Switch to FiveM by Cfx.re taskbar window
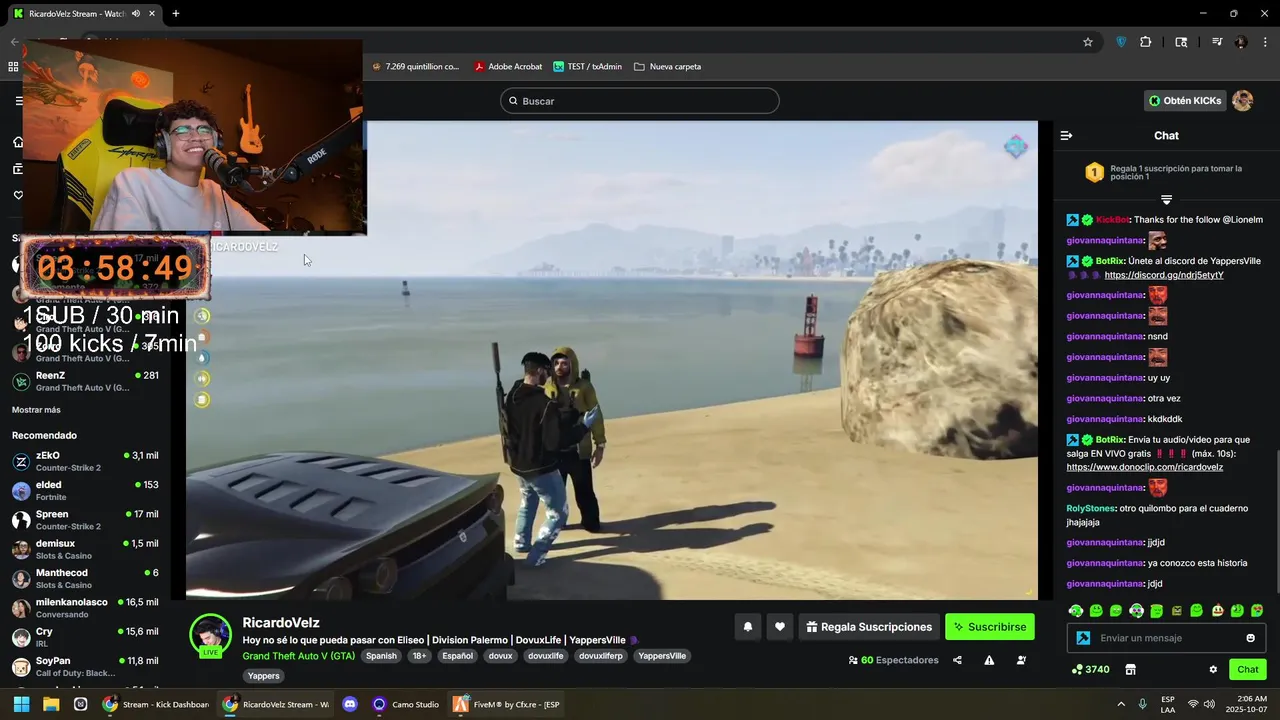 [x=507, y=704]
